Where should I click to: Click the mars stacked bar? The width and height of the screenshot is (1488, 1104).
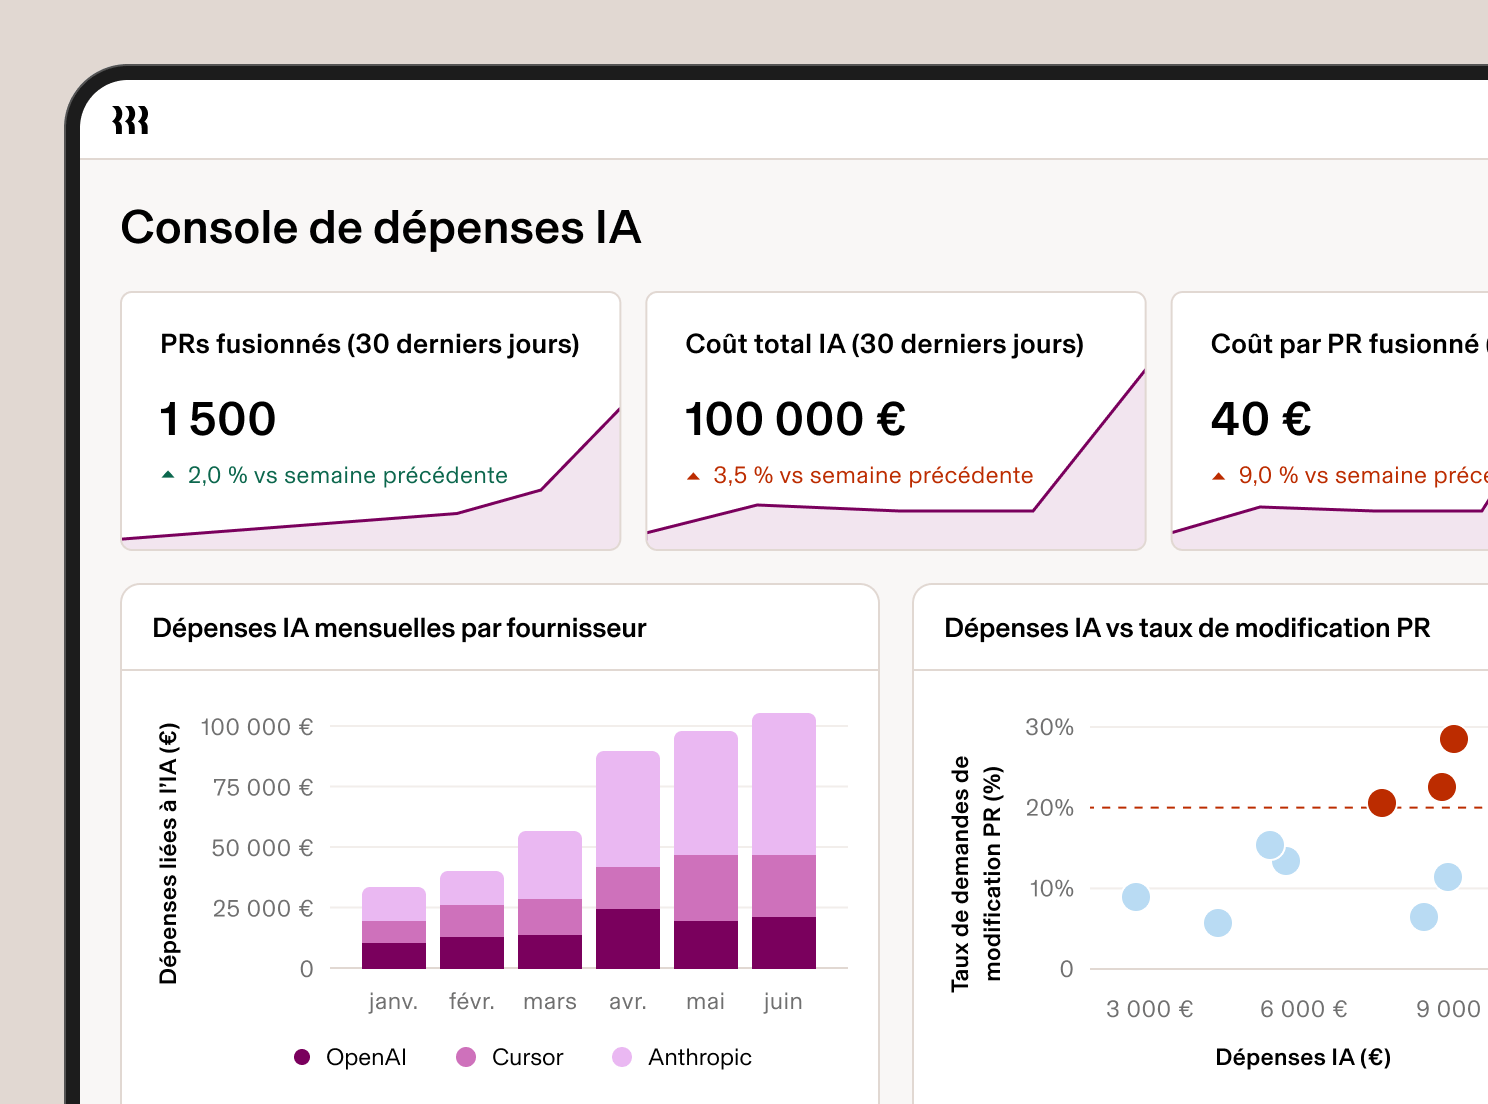coord(550,900)
